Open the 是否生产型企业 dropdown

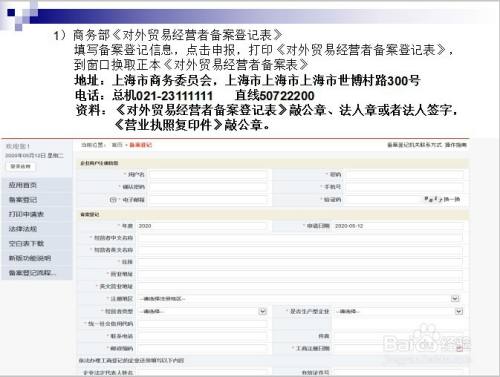399,311
